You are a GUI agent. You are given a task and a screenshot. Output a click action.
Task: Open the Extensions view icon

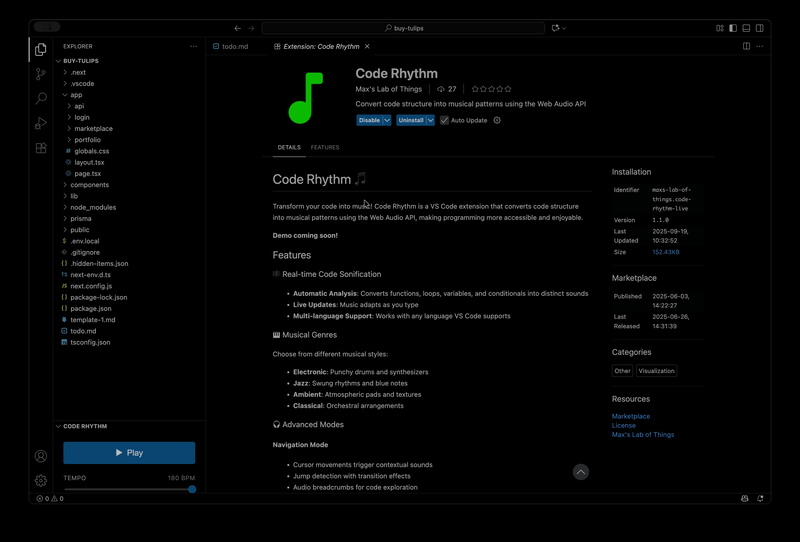pyautogui.click(x=41, y=148)
